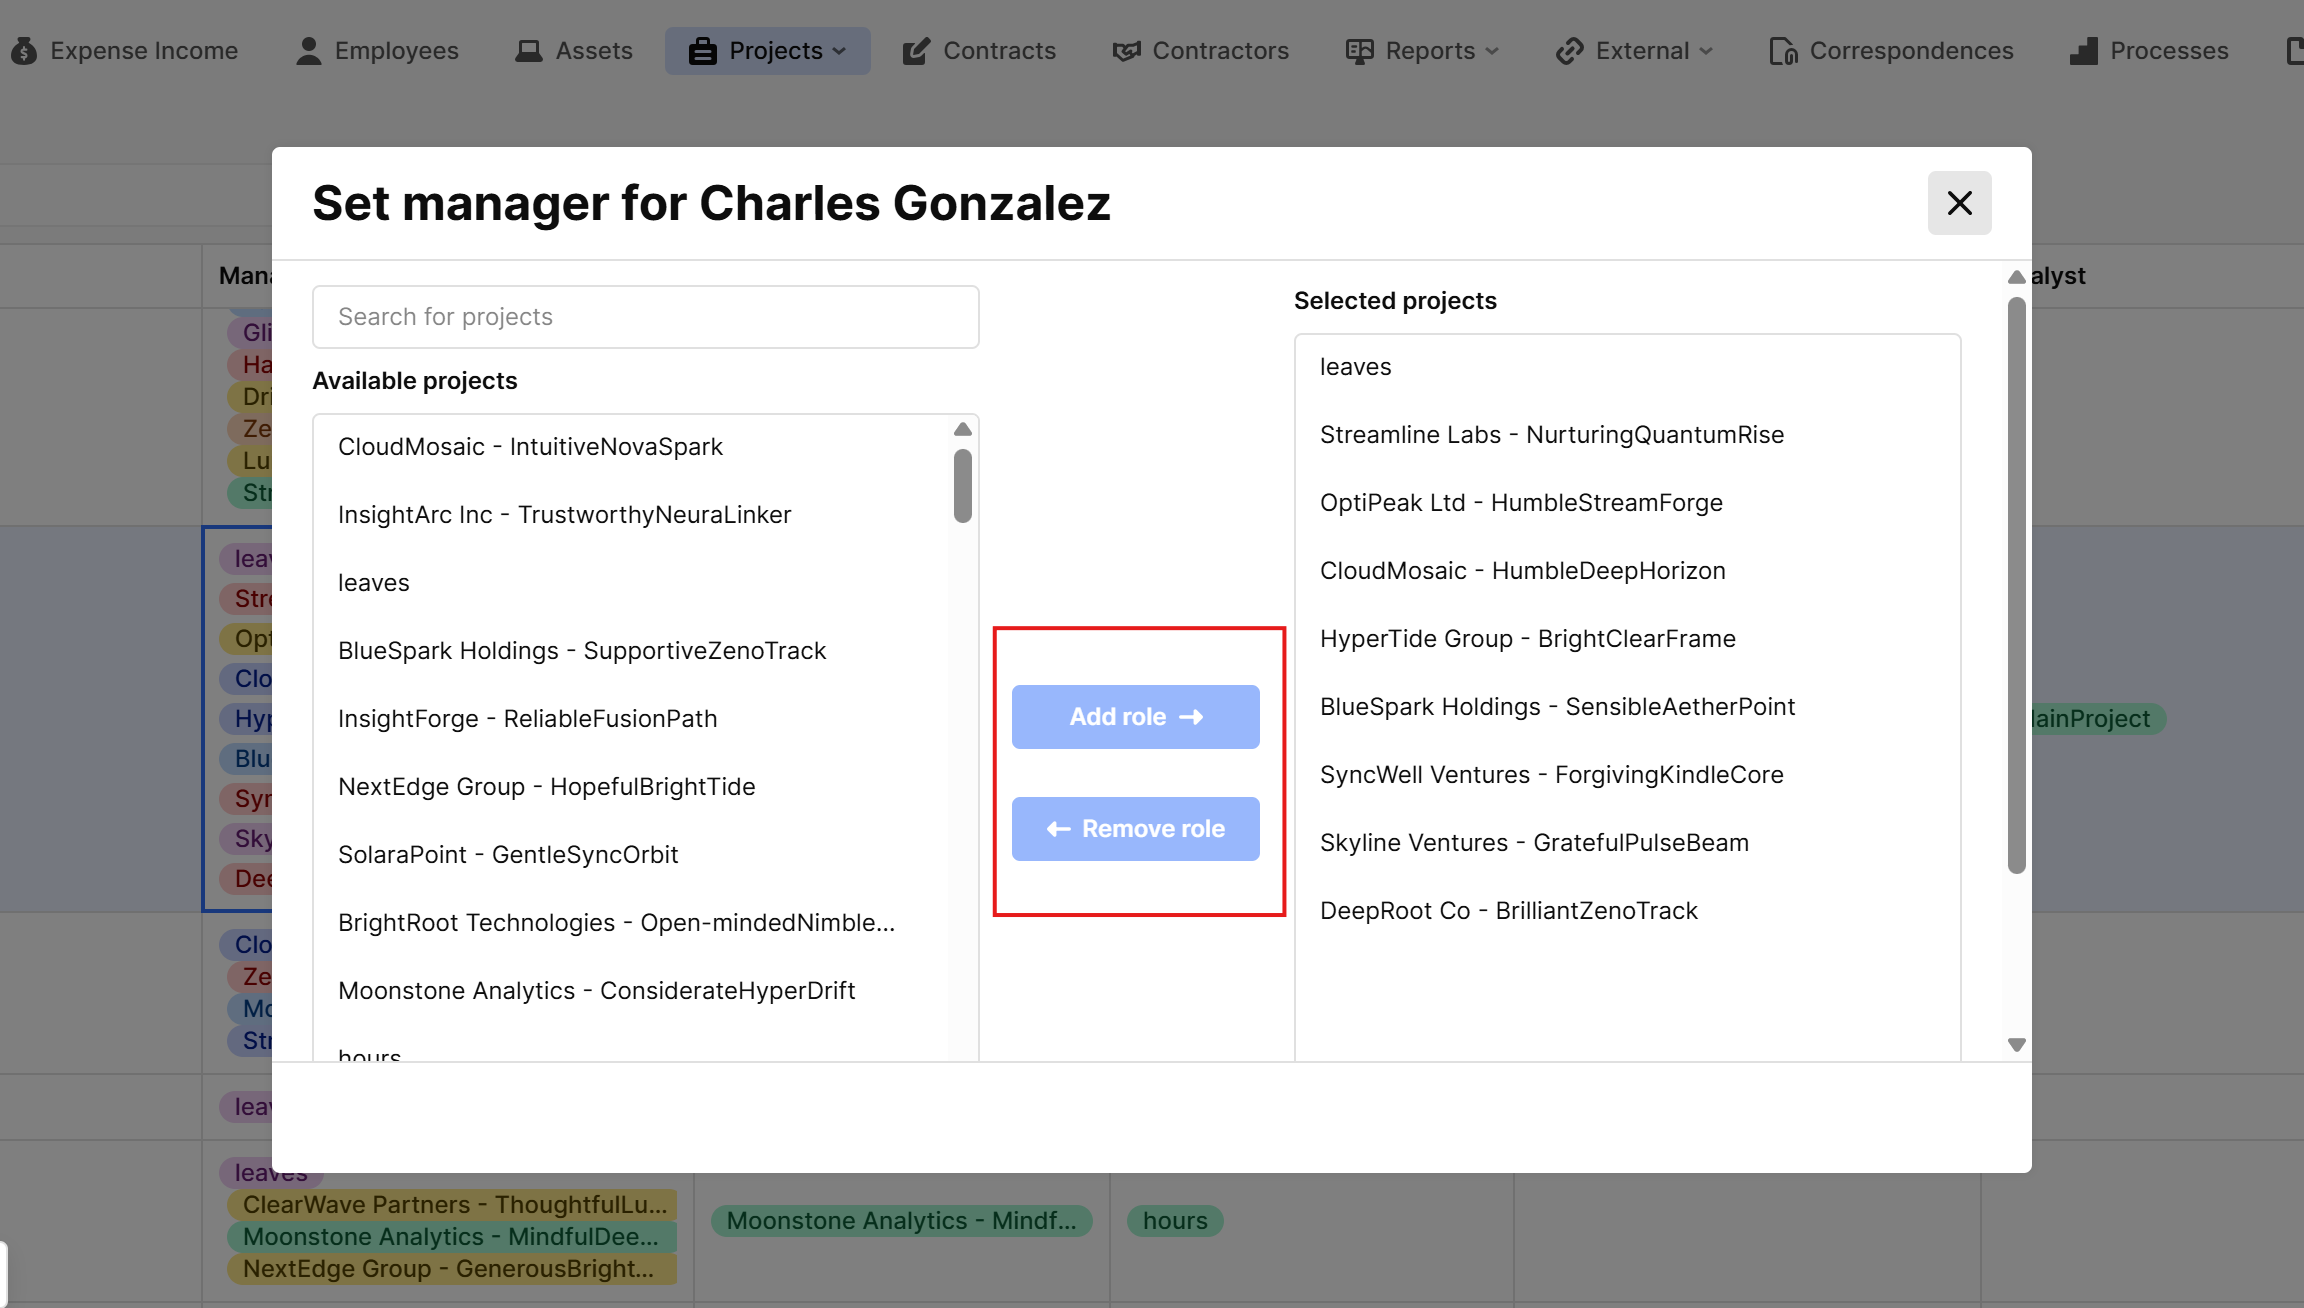Click the dialog scrollbar down arrow
The width and height of the screenshot is (2304, 1308).
pos(2016,1044)
